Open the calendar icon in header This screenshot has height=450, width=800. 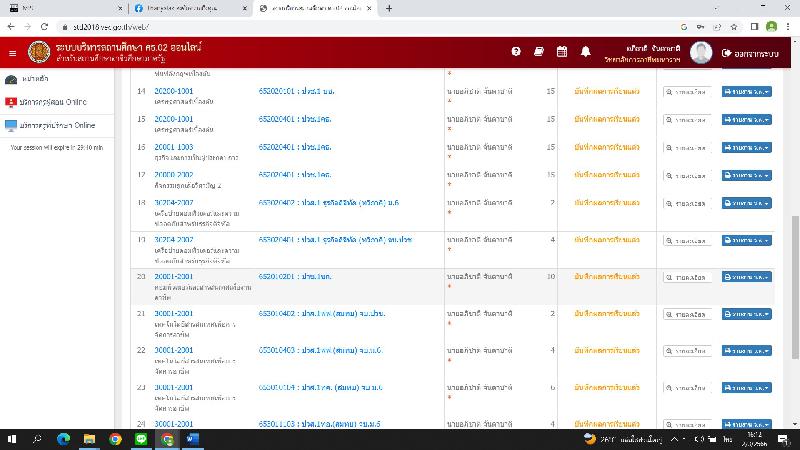pos(562,52)
